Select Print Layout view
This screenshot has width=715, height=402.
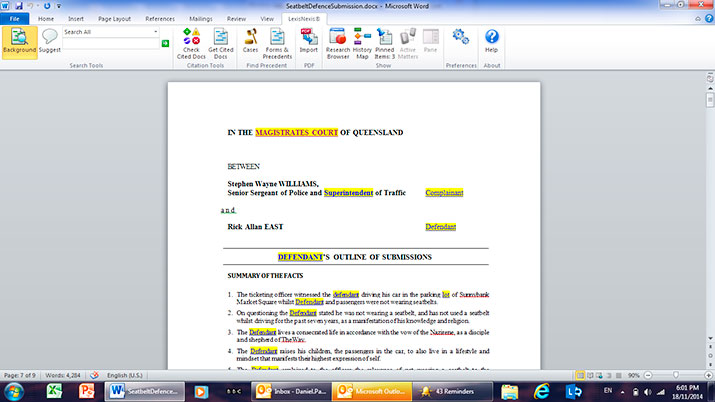pyautogui.click(x=580, y=375)
